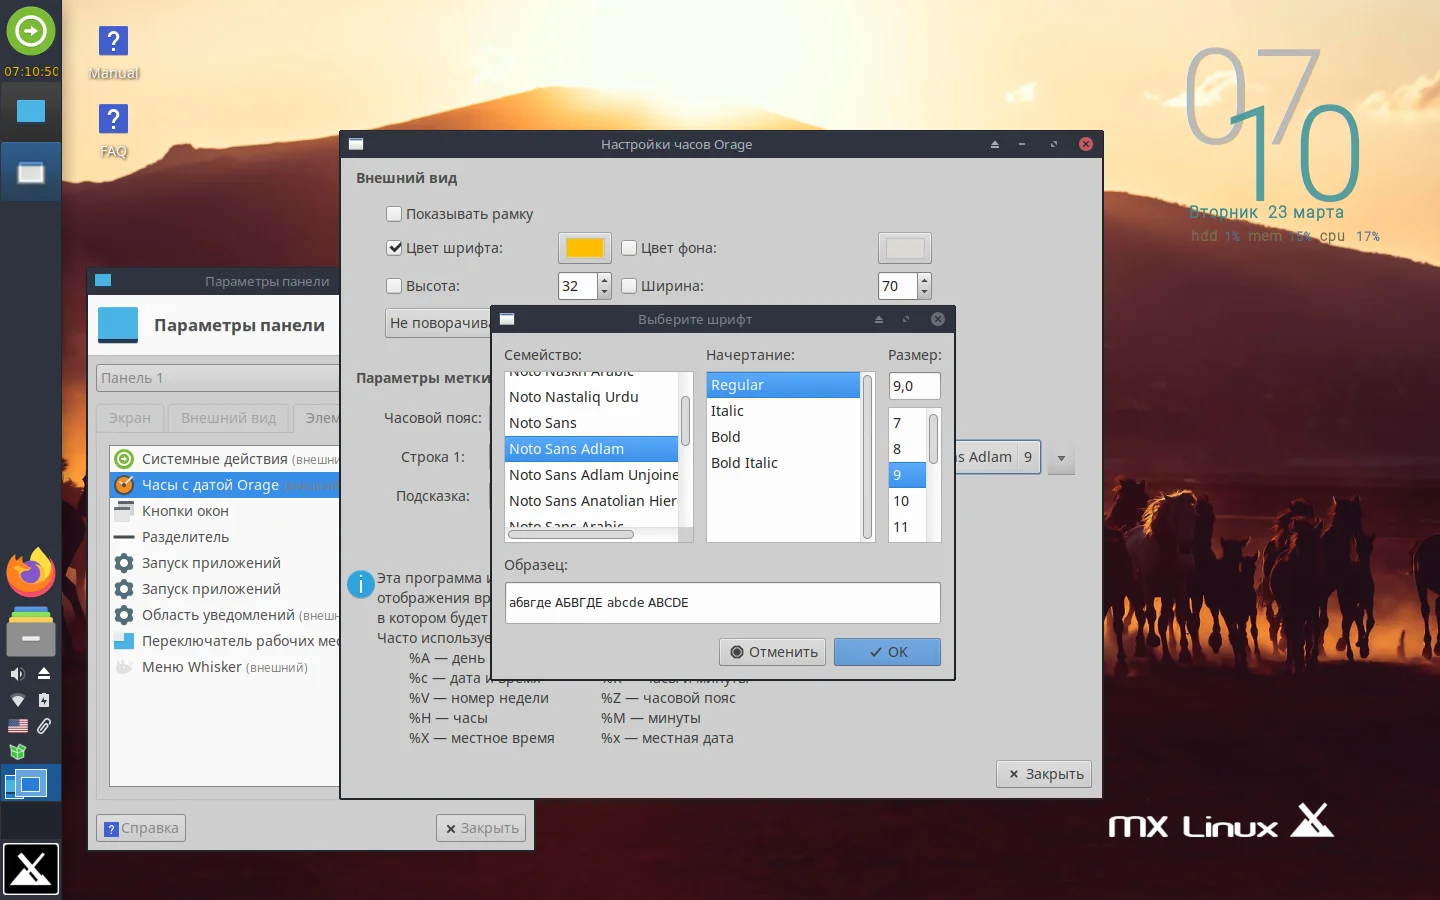Switch to the Внешний вид tab

[229, 418]
